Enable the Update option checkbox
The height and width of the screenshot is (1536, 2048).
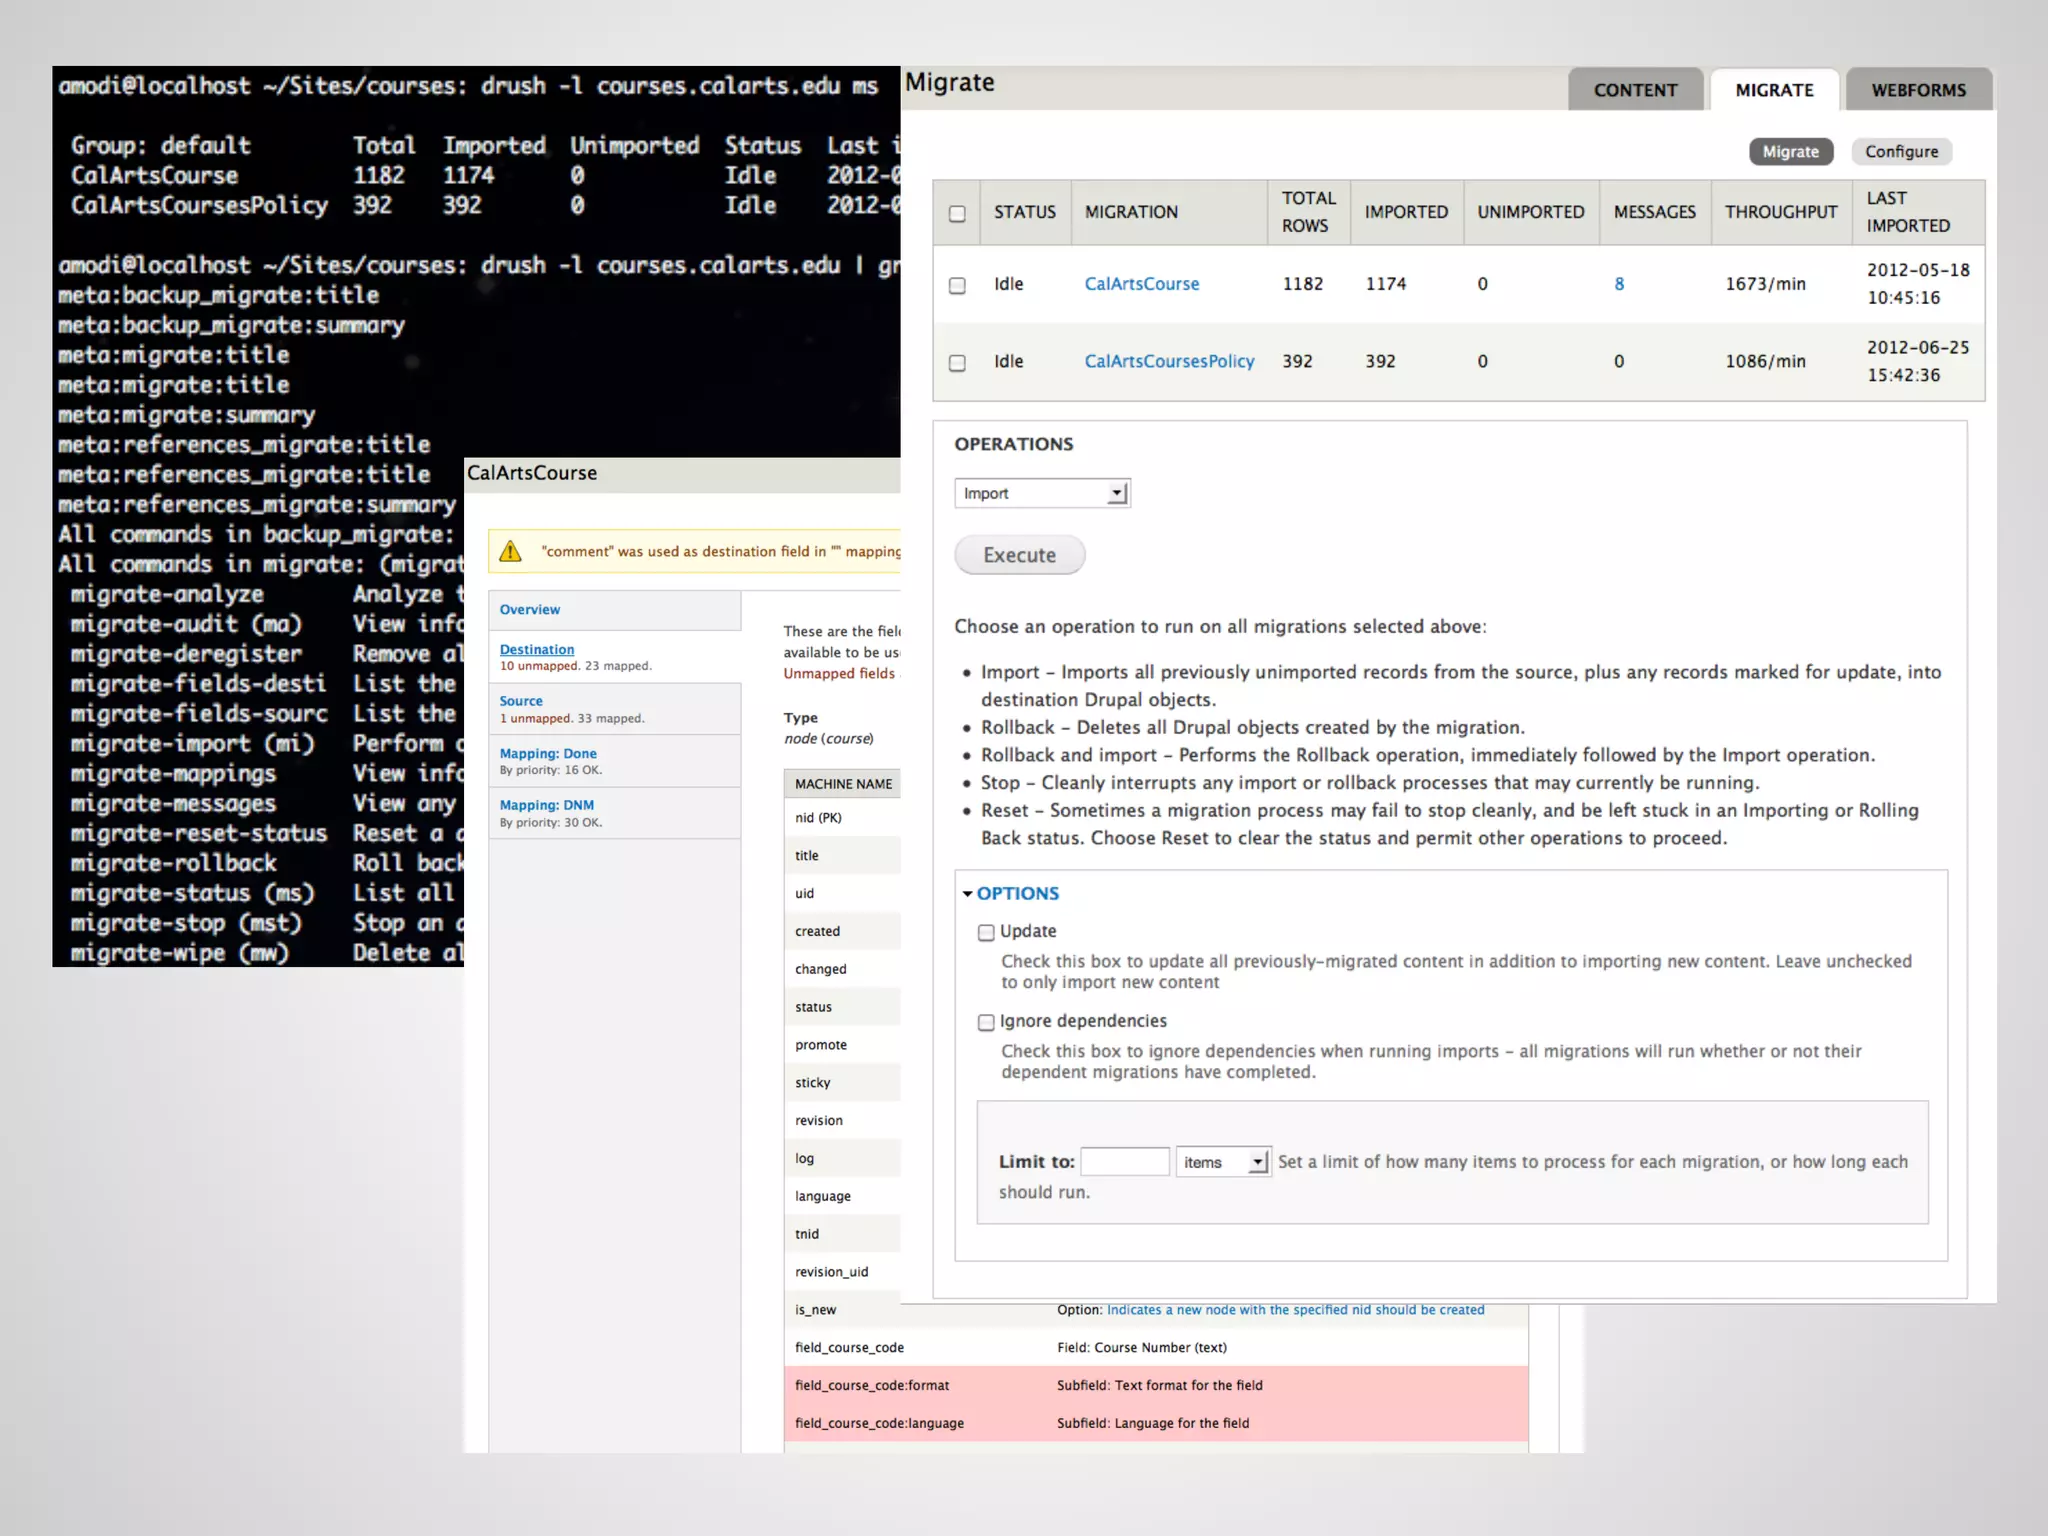[986, 932]
